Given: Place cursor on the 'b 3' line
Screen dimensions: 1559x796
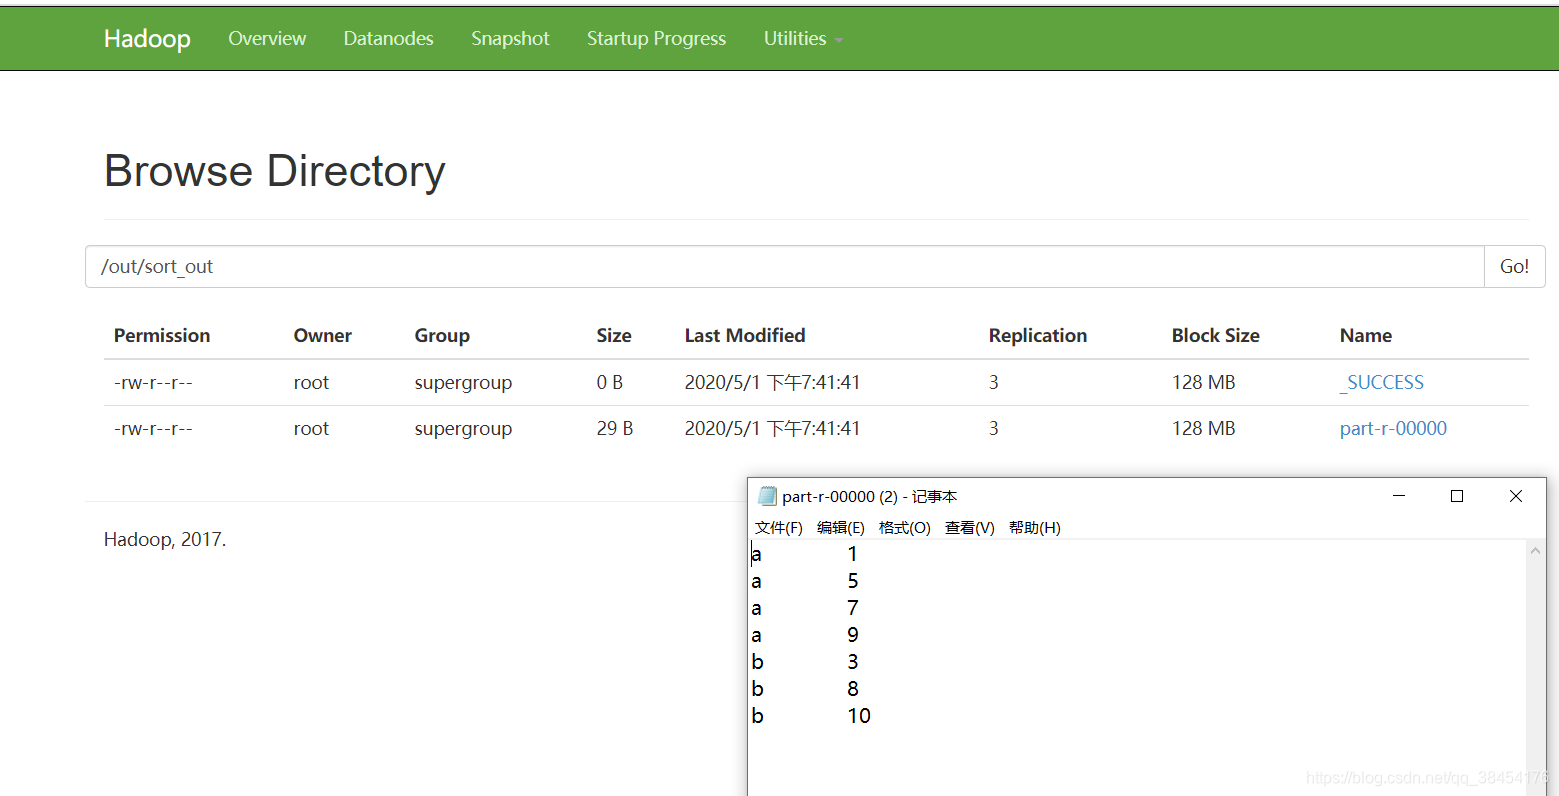Looking at the screenshot, I should pos(805,662).
